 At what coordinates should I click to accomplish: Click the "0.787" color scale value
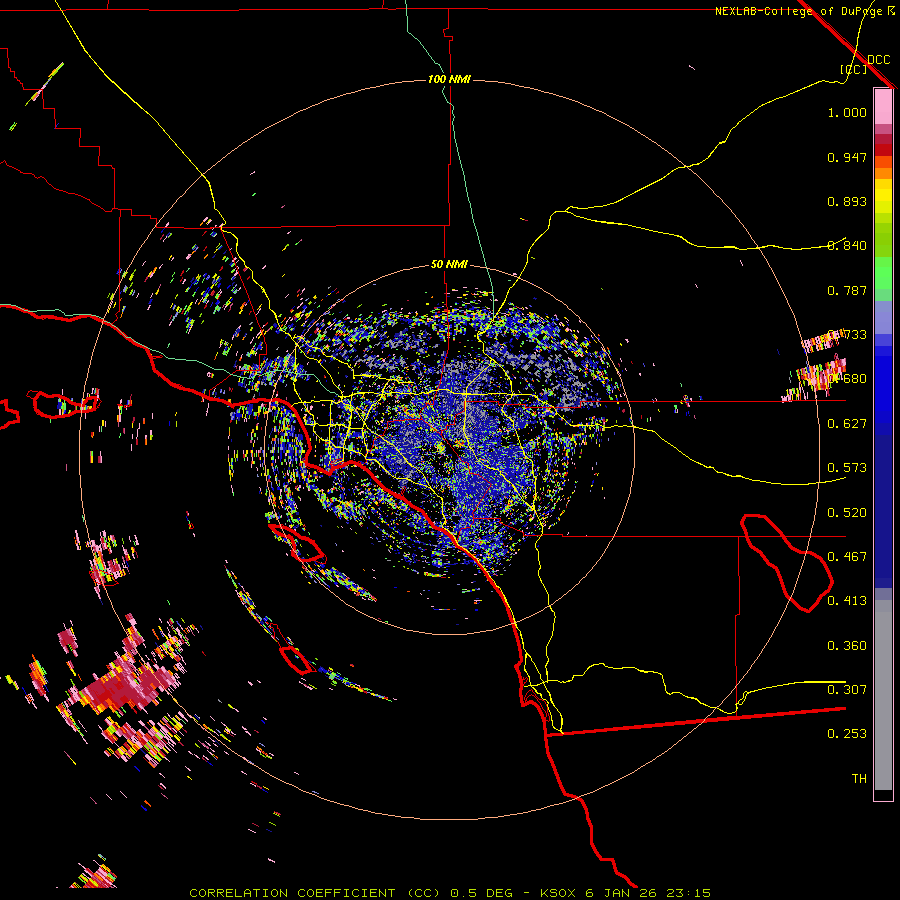click(x=847, y=290)
